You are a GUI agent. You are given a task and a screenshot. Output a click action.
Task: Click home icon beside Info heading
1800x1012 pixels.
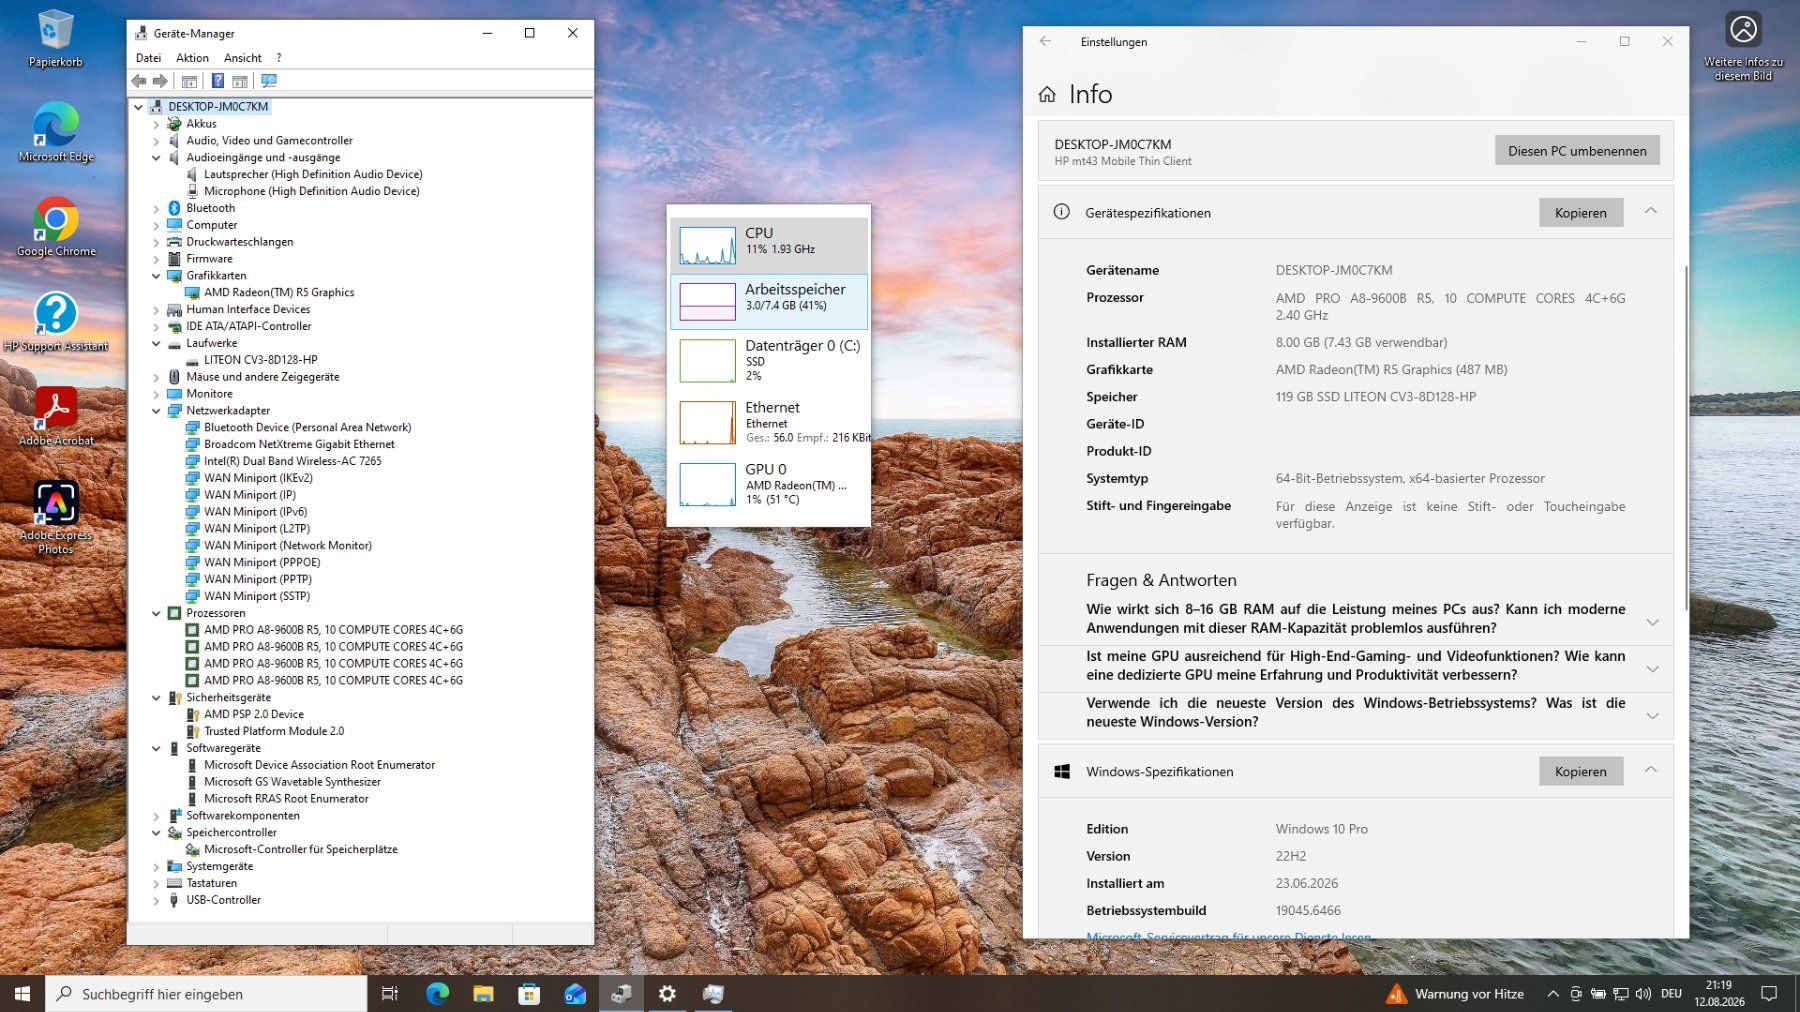(x=1047, y=94)
